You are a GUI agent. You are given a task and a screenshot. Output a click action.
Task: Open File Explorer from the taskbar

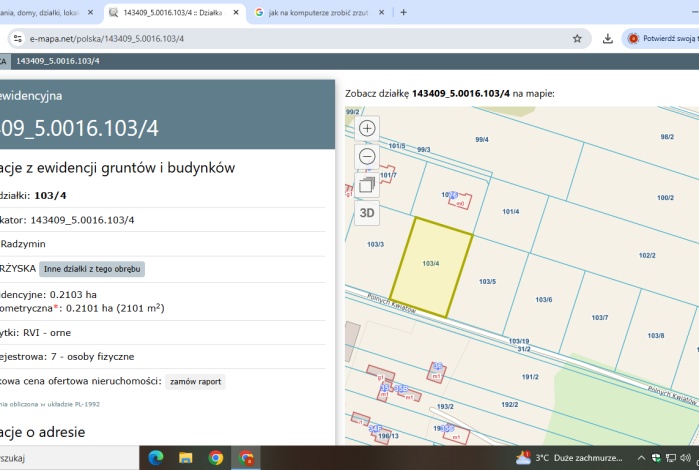tap(185, 458)
